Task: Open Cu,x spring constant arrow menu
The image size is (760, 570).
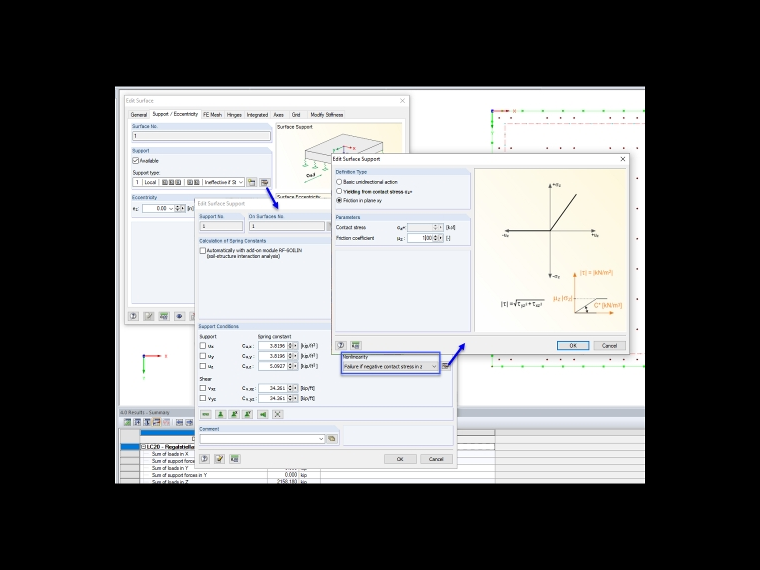Action: pos(296,346)
